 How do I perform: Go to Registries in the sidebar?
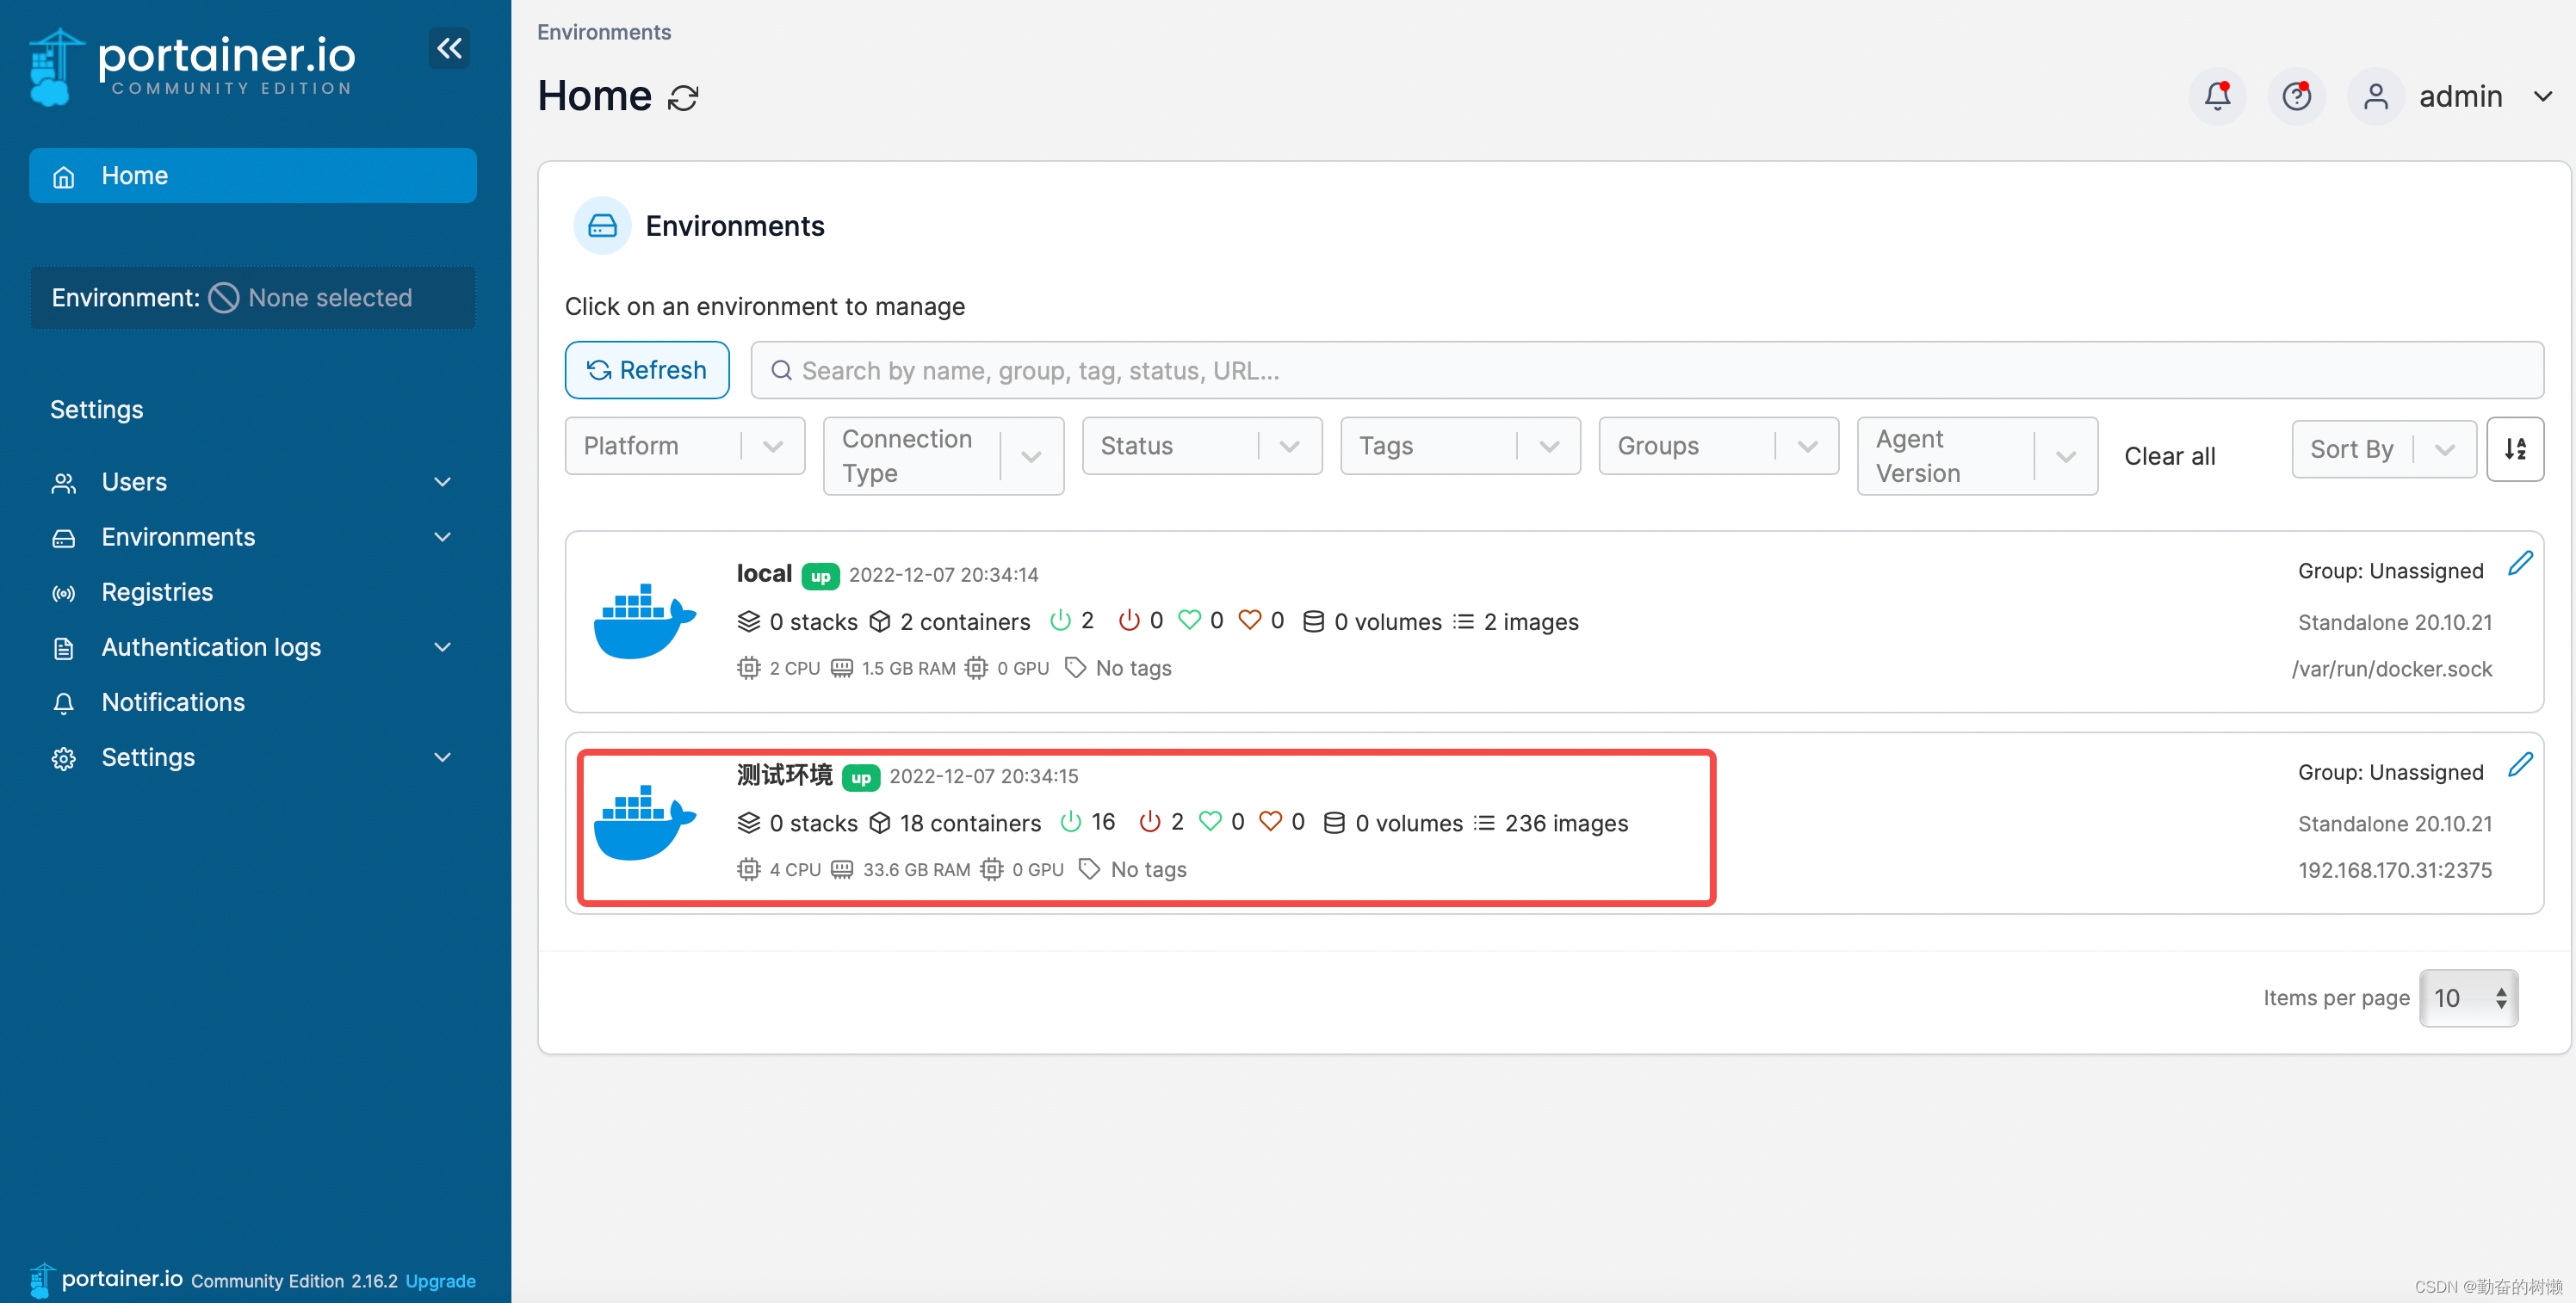click(157, 592)
